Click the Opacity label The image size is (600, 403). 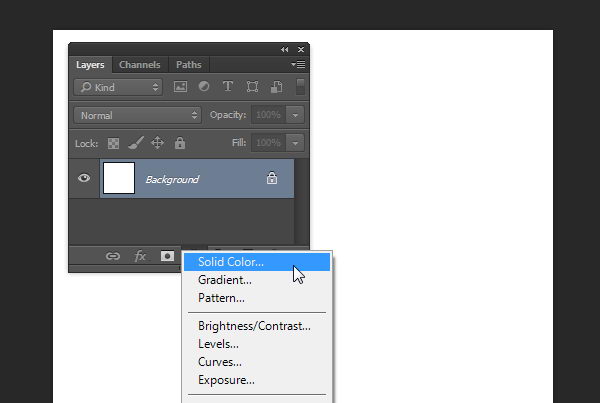(x=228, y=115)
